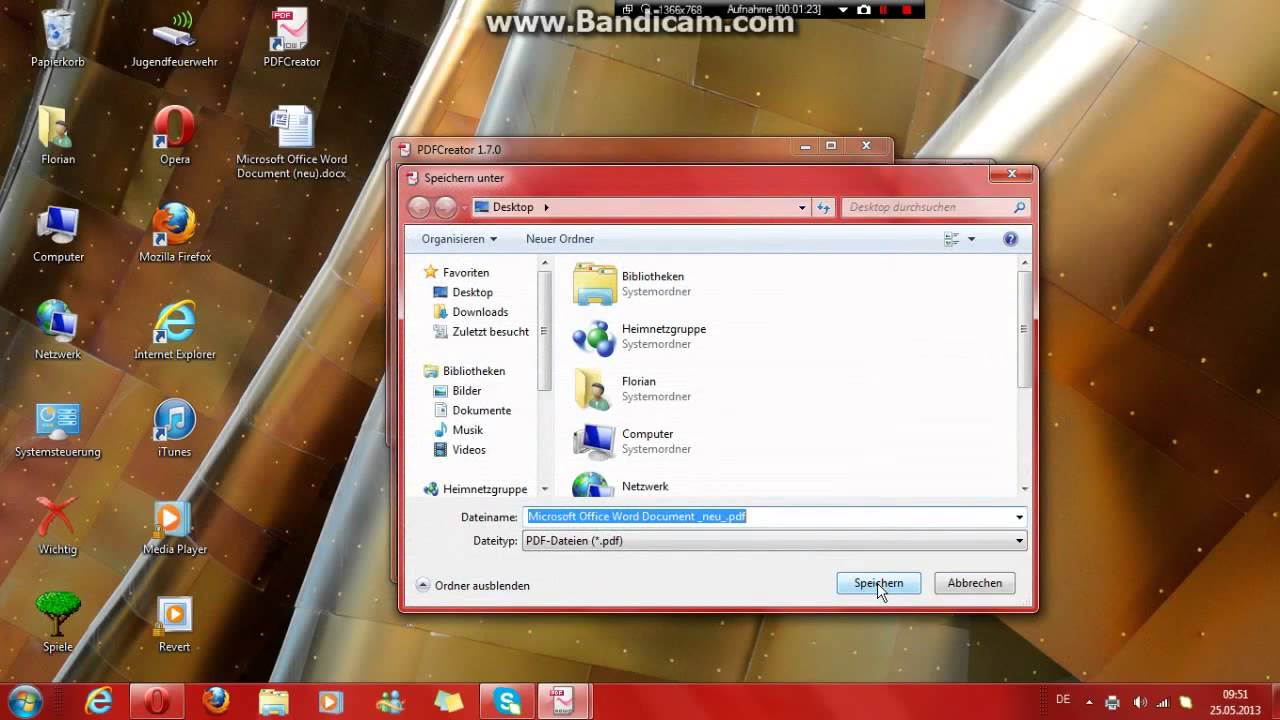The image size is (1280, 720).
Task: Open Firefox from taskbar
Action: click(215, 701)
